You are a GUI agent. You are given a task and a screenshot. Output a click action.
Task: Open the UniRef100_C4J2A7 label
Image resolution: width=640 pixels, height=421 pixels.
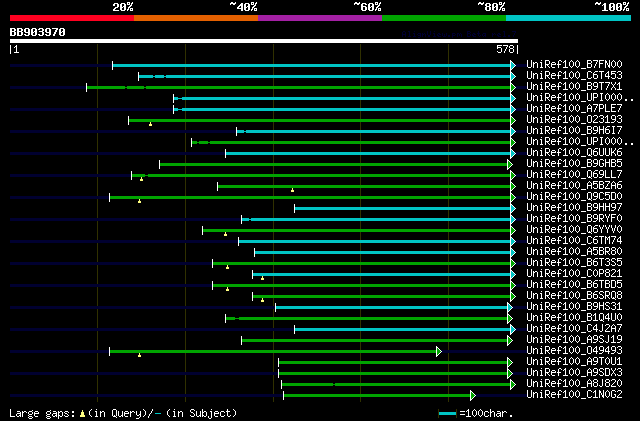click(574, 329)
